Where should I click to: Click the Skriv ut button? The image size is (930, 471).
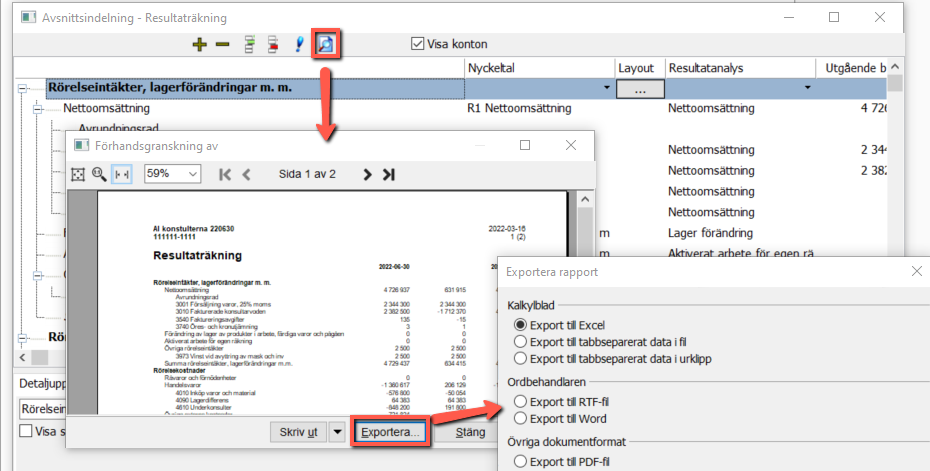pyautogui.click(x=298, y=432)
